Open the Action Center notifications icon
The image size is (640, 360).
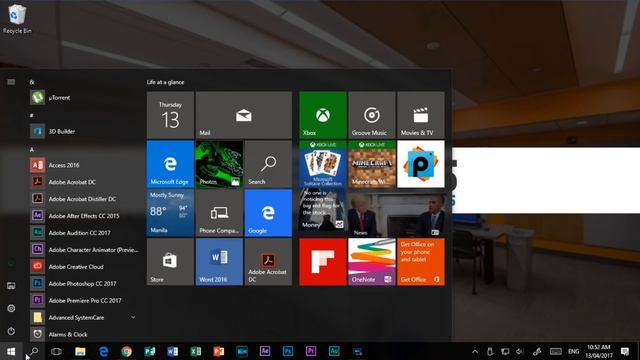[x=625, y=351]
